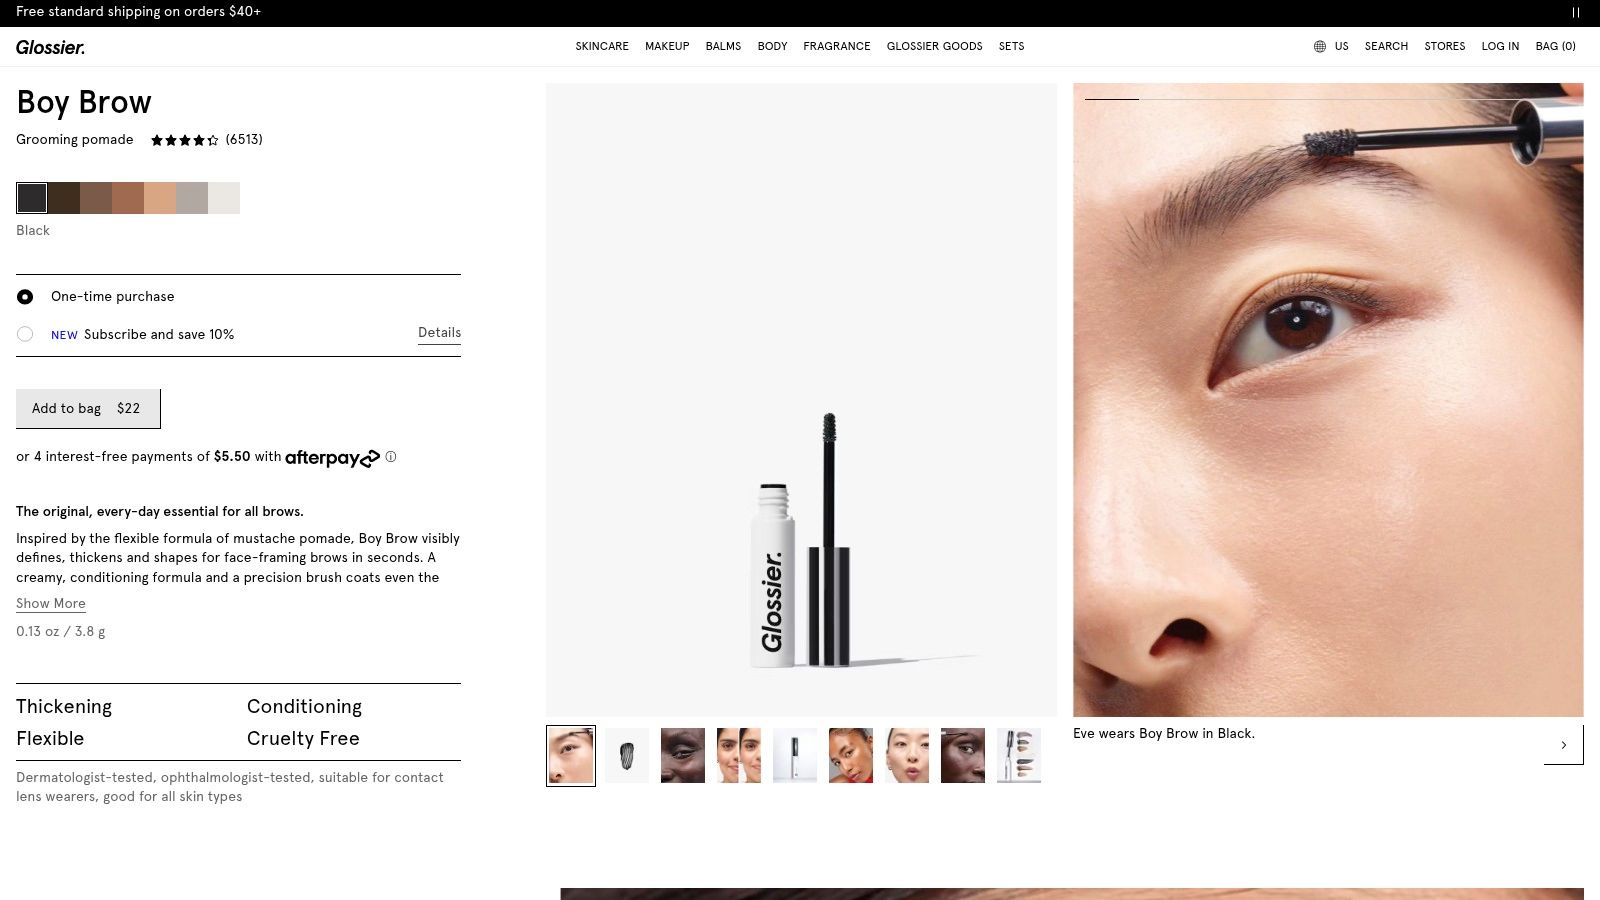Image resolution: width=1600 pixels, height=900 pixels.
Task: Open Search
Action: [1386, 46]
